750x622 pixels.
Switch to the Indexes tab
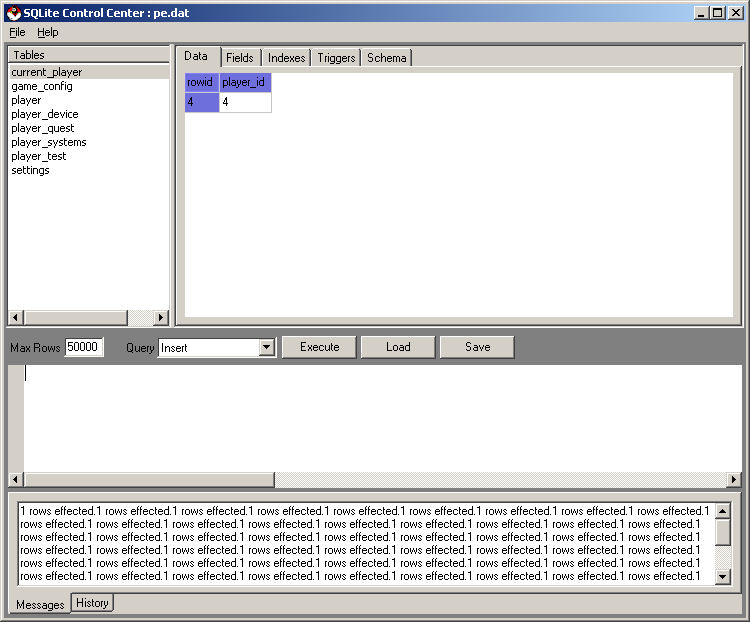(x=286, y=58)
